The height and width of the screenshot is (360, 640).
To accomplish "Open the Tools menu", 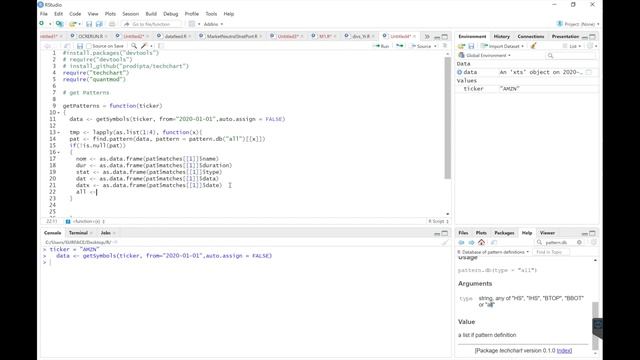I will click(x=211, y=14).
